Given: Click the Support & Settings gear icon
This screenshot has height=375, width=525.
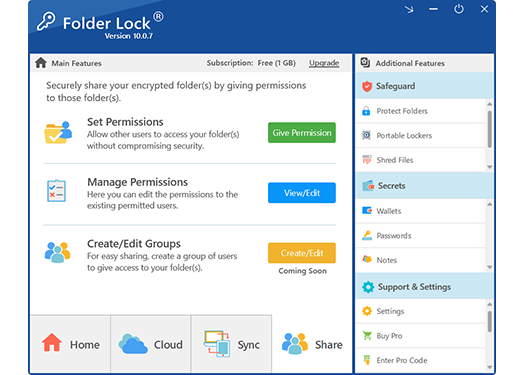Looking at the screenshot, I should pyautogui.click(x=368, y=287).
